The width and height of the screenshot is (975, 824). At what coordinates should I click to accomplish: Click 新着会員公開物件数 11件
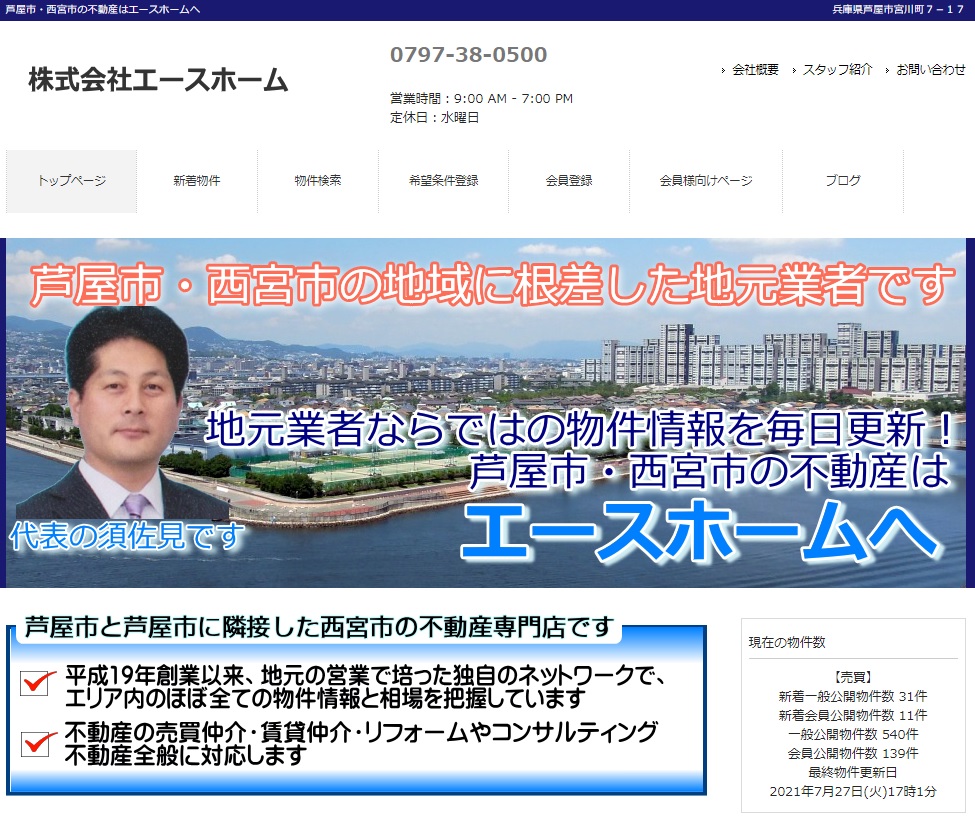(853, 715)
